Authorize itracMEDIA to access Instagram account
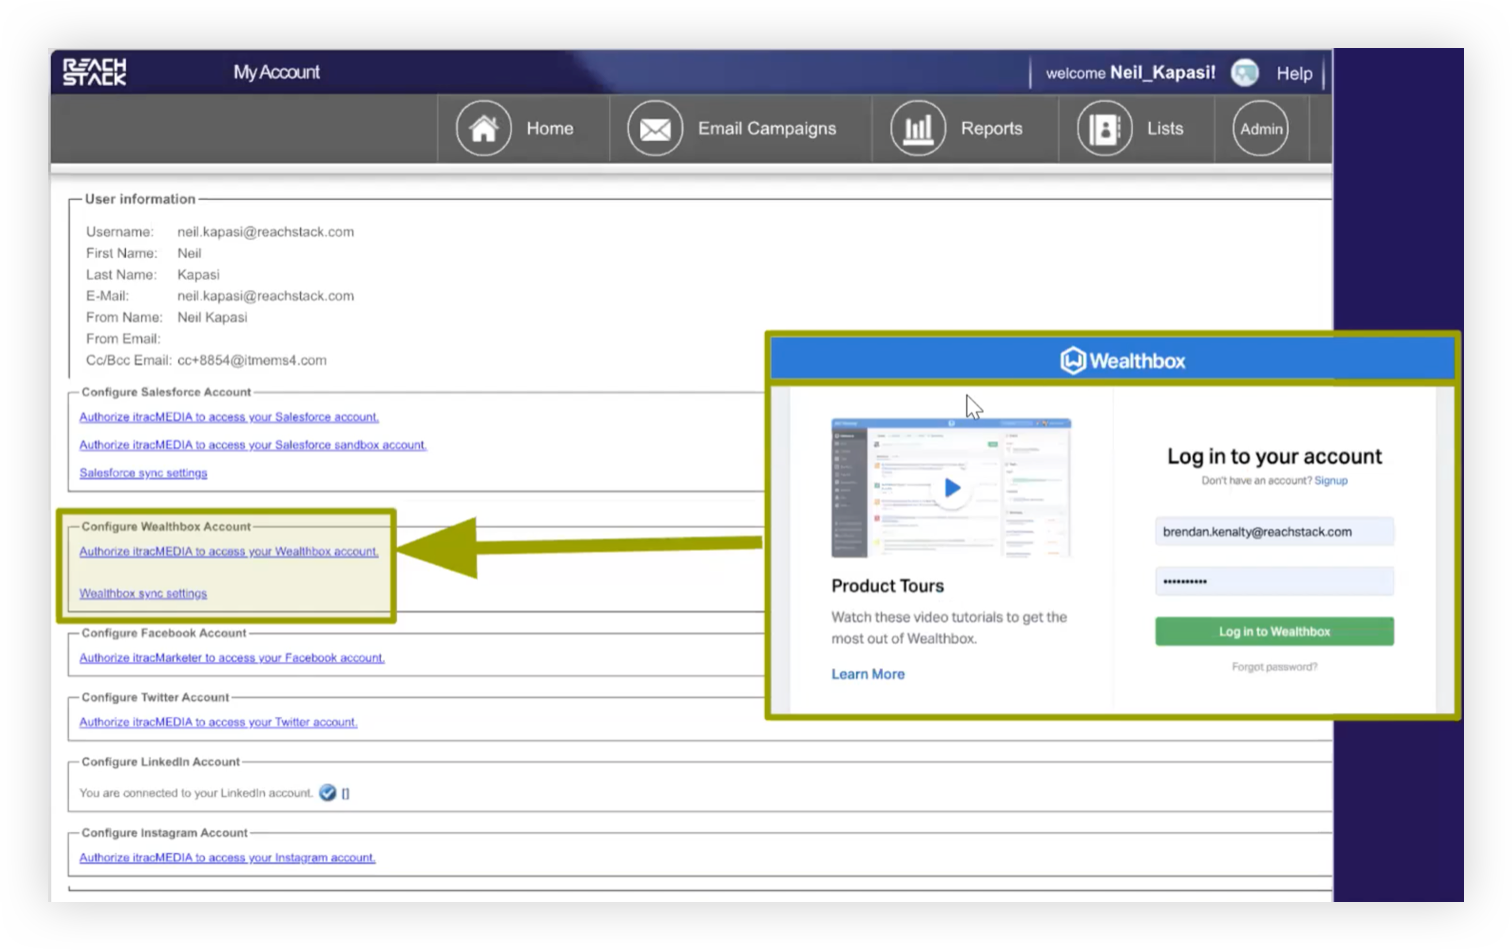The height and width of the screenshot is (950, 1512). coord(227,858)
